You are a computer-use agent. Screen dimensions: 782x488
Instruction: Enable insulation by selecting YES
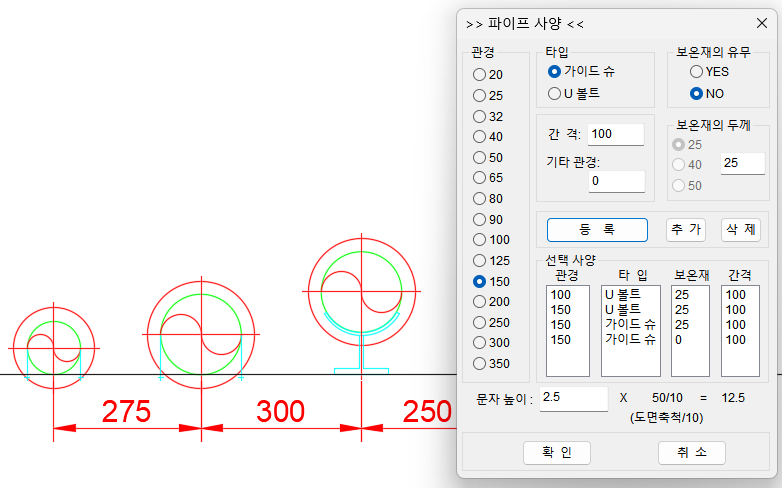click(x=696, y=72)
